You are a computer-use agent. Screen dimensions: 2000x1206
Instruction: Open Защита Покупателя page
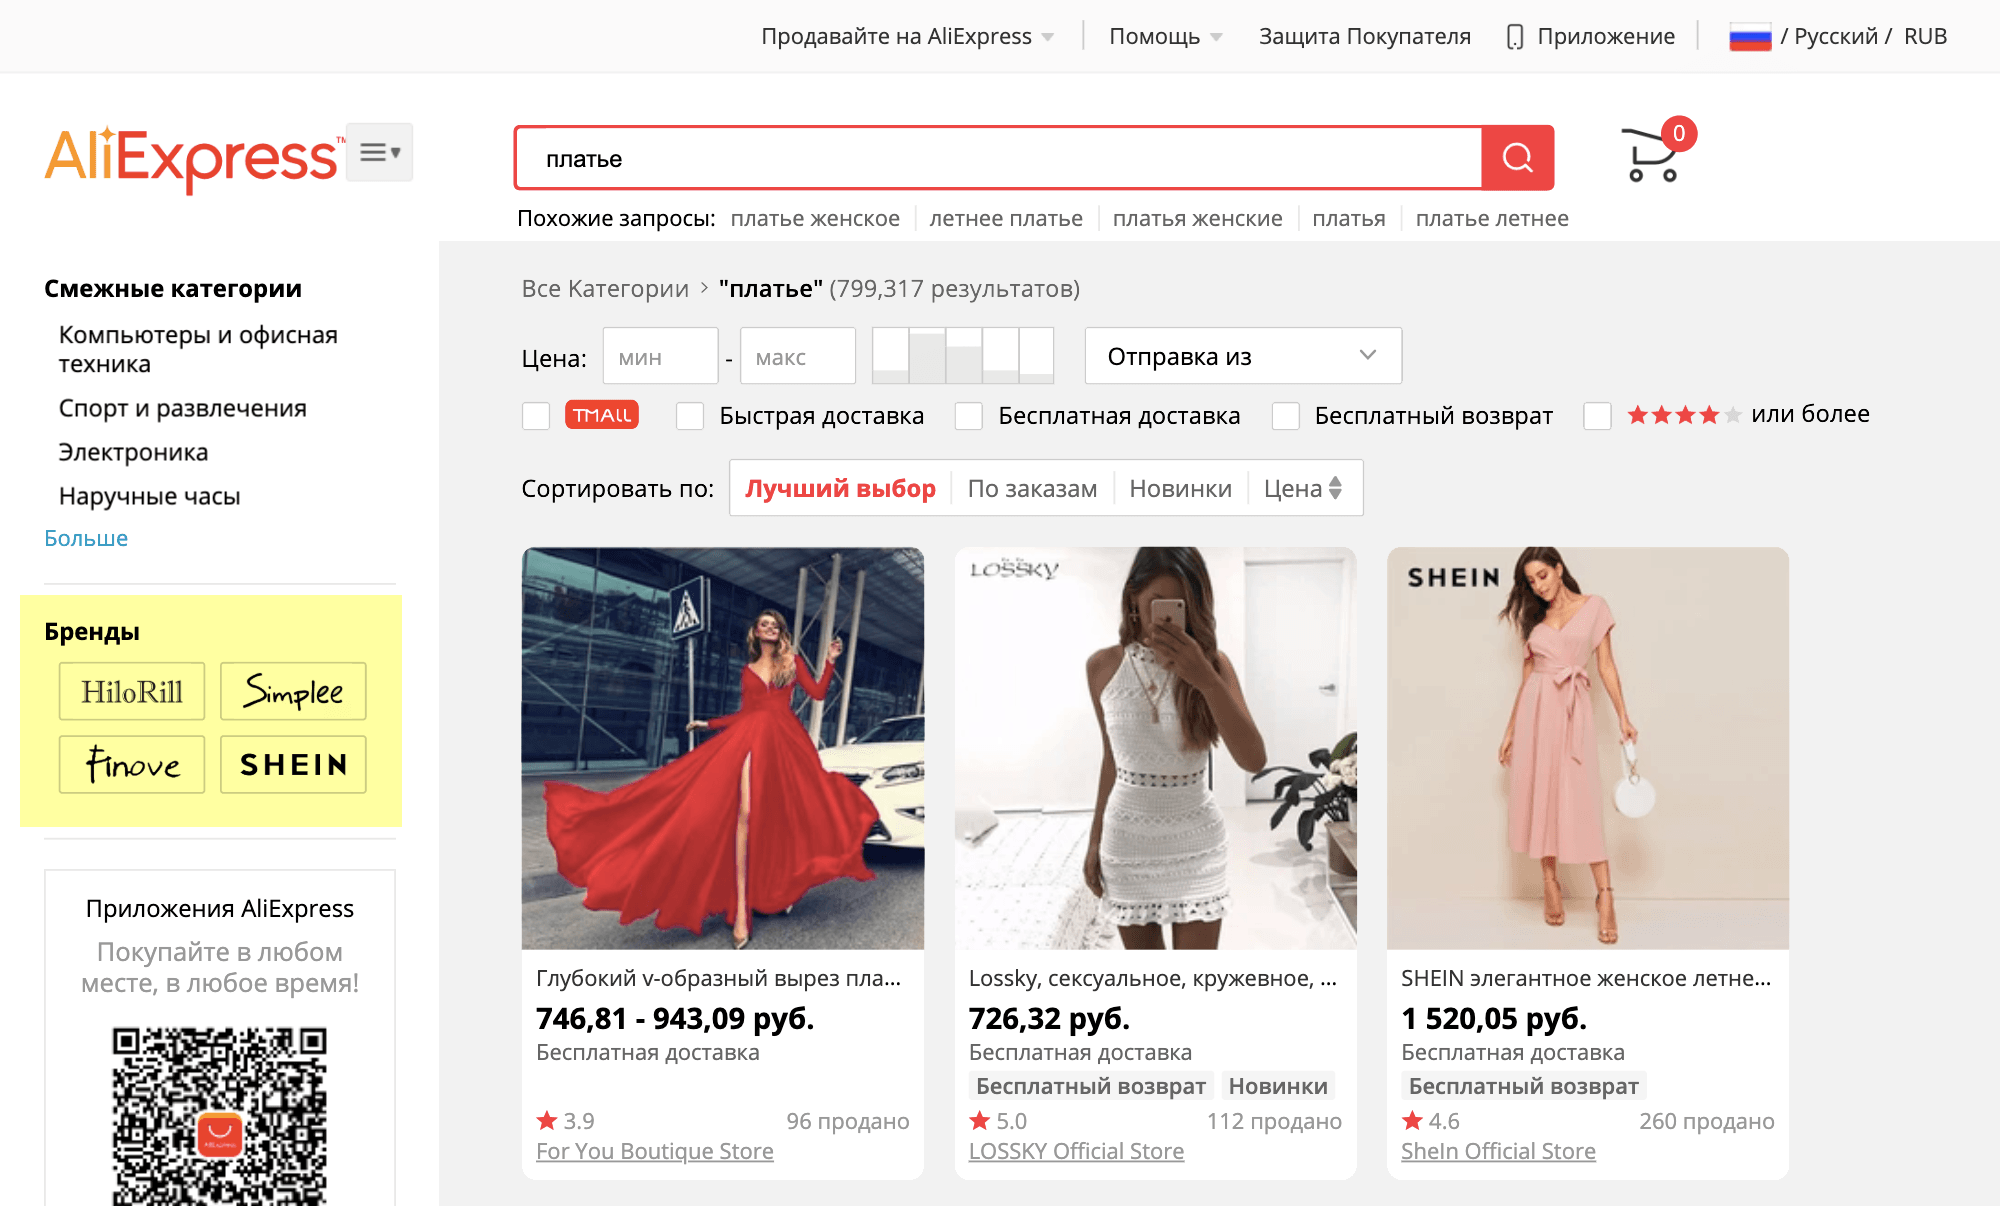[x=1365, y=37]
